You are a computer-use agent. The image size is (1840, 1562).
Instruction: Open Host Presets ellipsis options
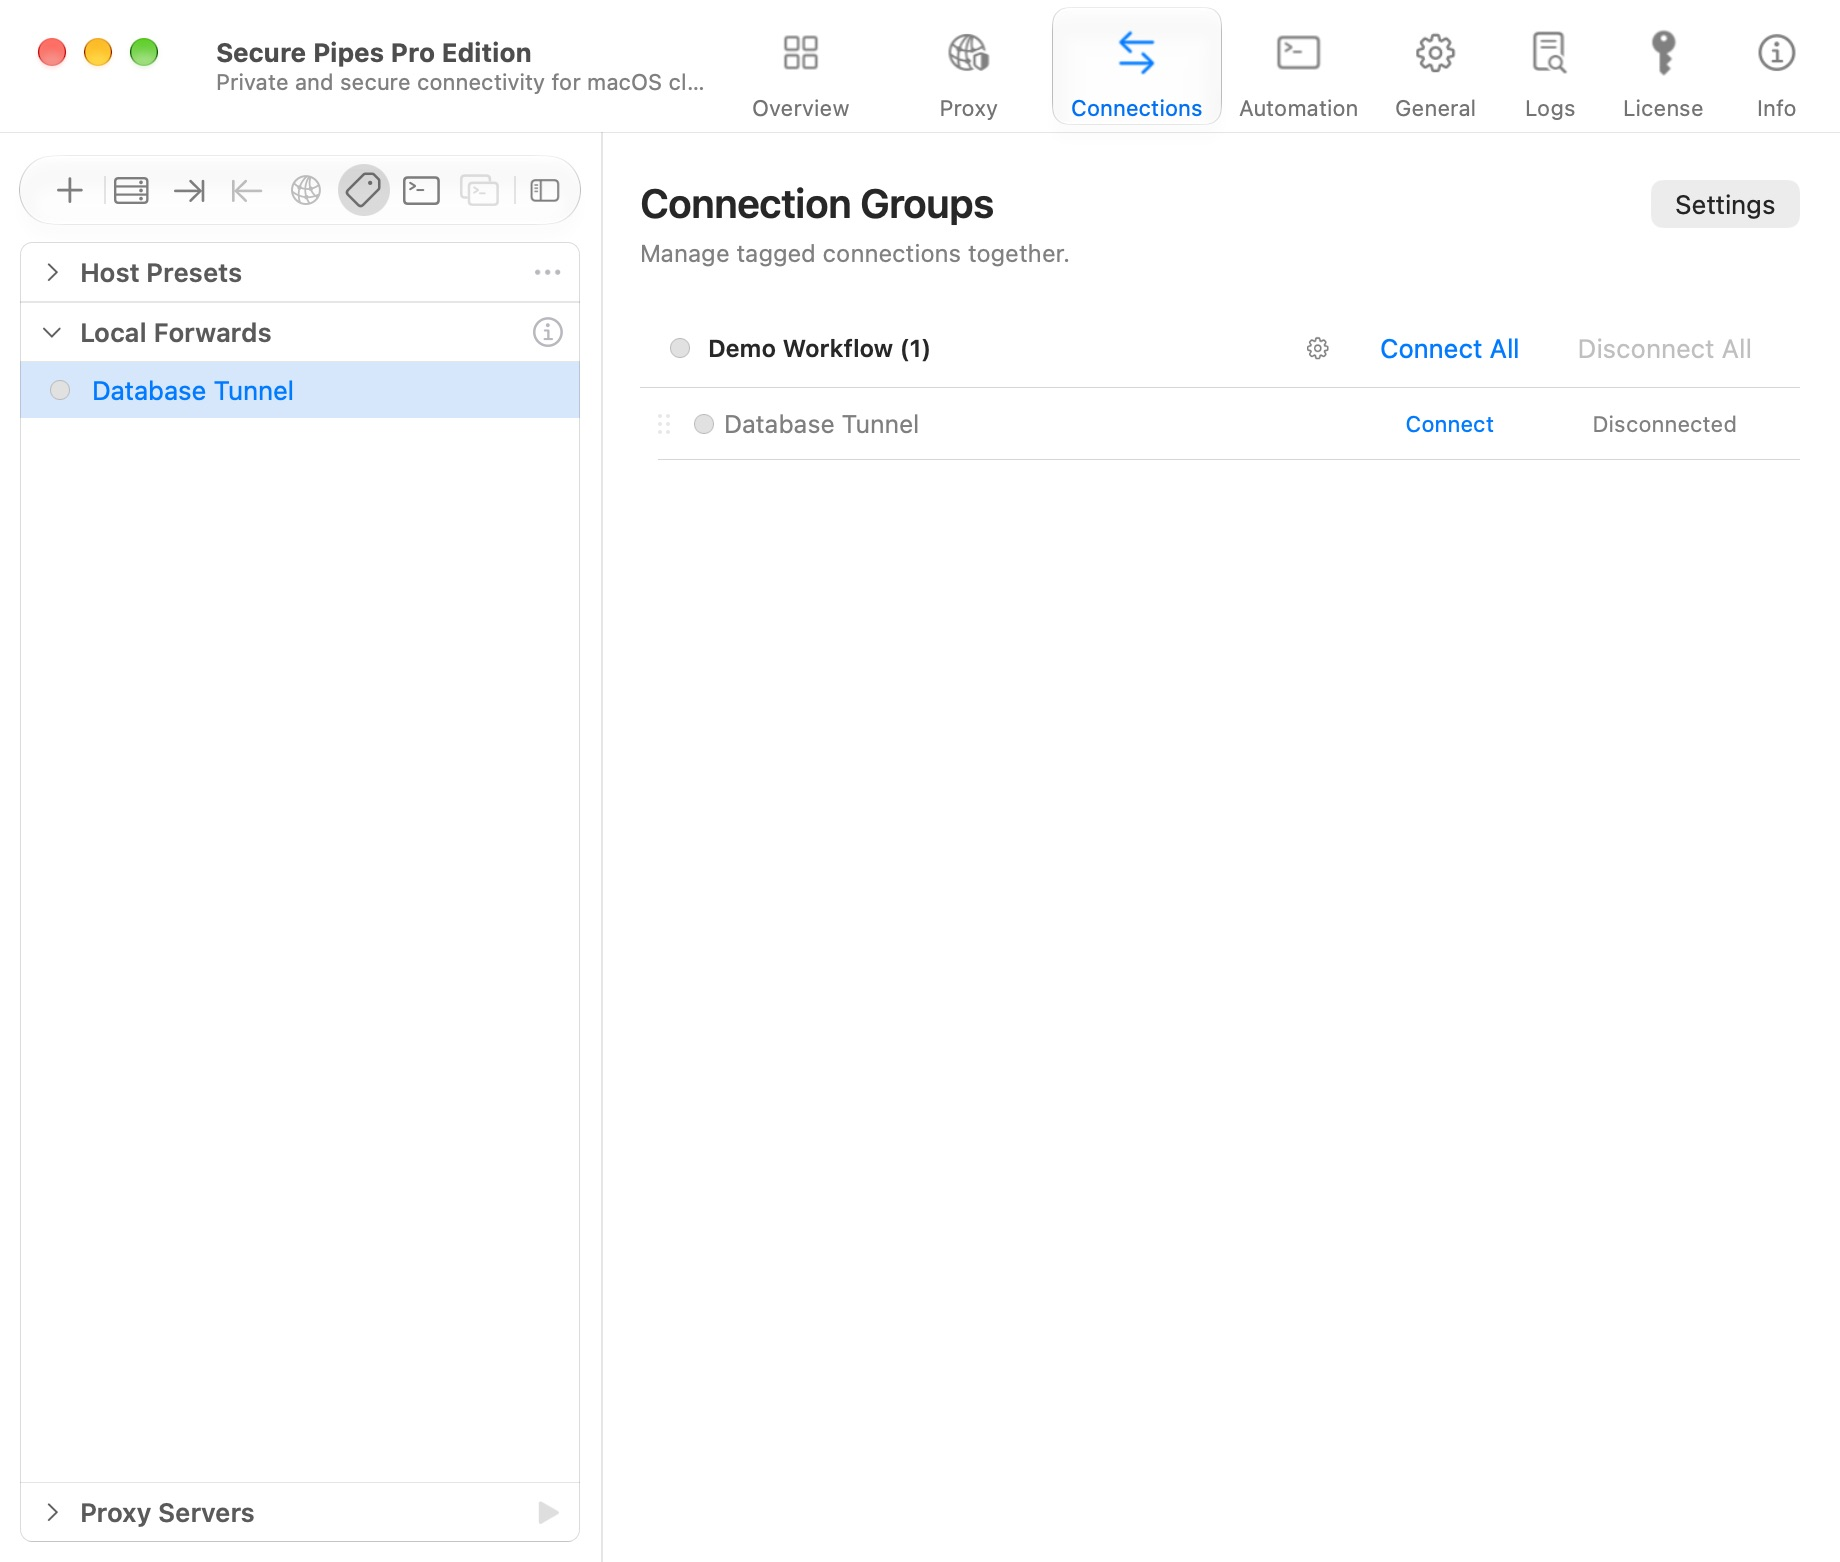[547, 272]
